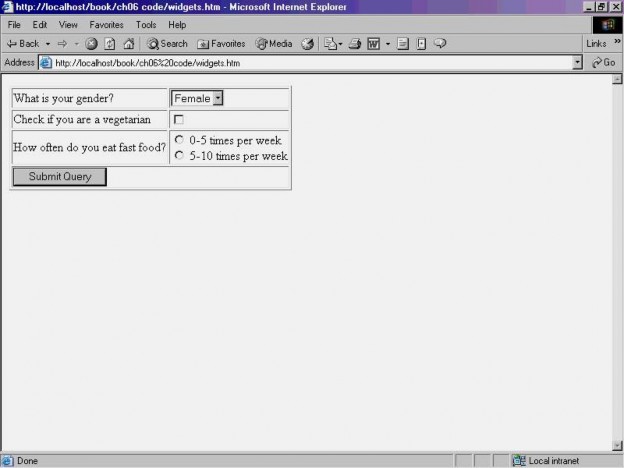Open the Tools menu
Screen dimensions: 624x468
(146, 24)
